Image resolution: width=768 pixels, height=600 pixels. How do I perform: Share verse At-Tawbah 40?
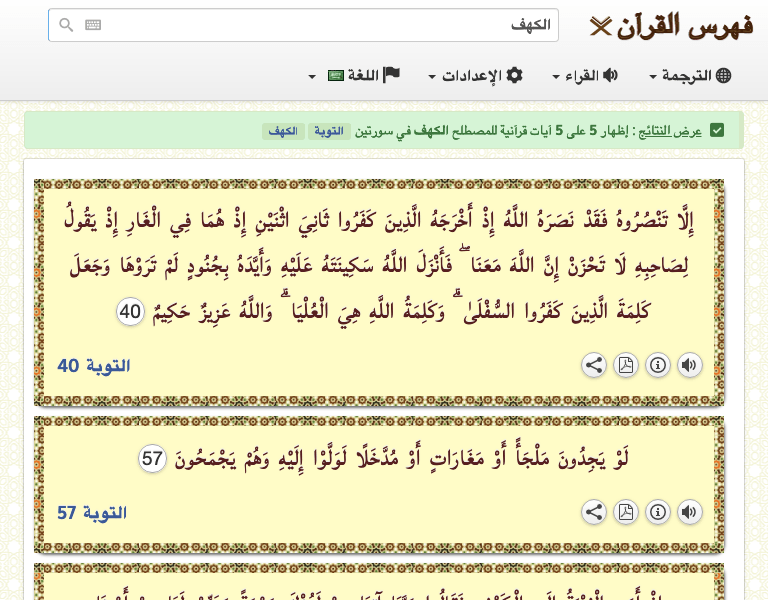point(594,365)
